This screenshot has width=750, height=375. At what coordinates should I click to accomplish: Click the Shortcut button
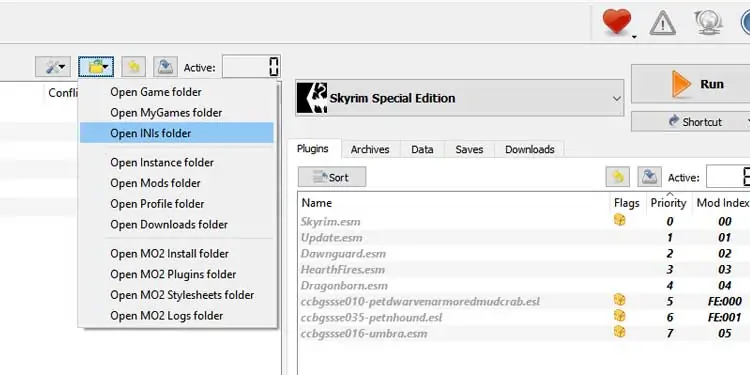(691, 121)
